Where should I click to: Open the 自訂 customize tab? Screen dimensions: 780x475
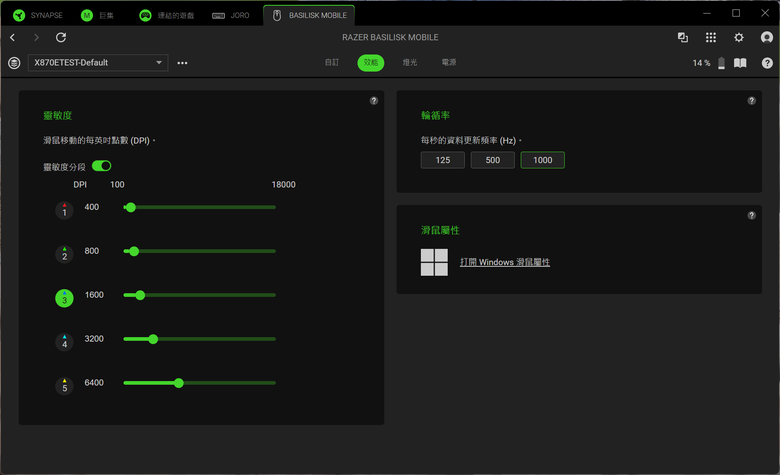click(332, 63)
